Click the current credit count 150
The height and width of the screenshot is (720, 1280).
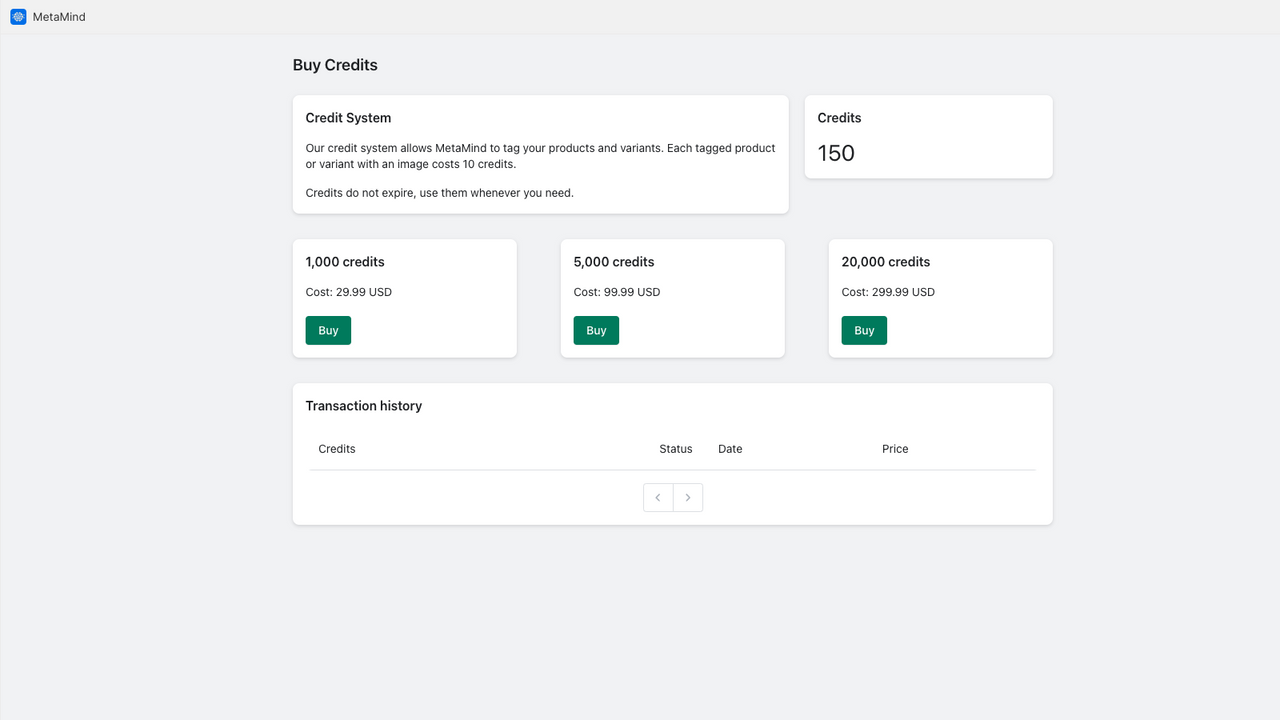pos(835,153)
